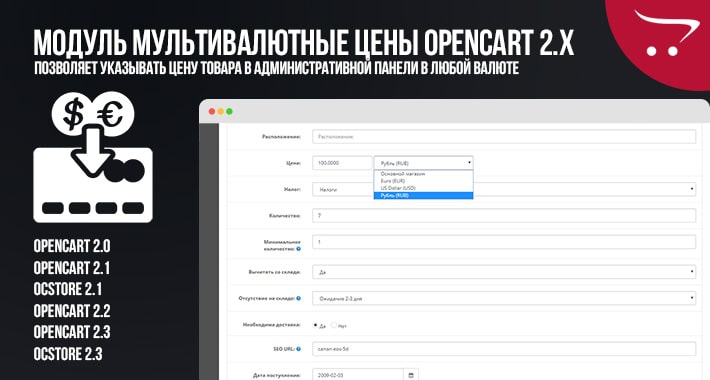Click the help icon beside Минимальное количество

(x=298, y=249)
